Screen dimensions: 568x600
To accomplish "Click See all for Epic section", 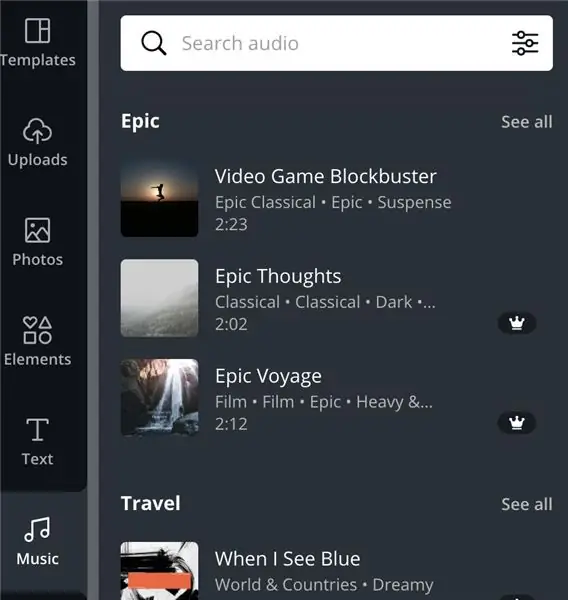I will pos(527,122).
